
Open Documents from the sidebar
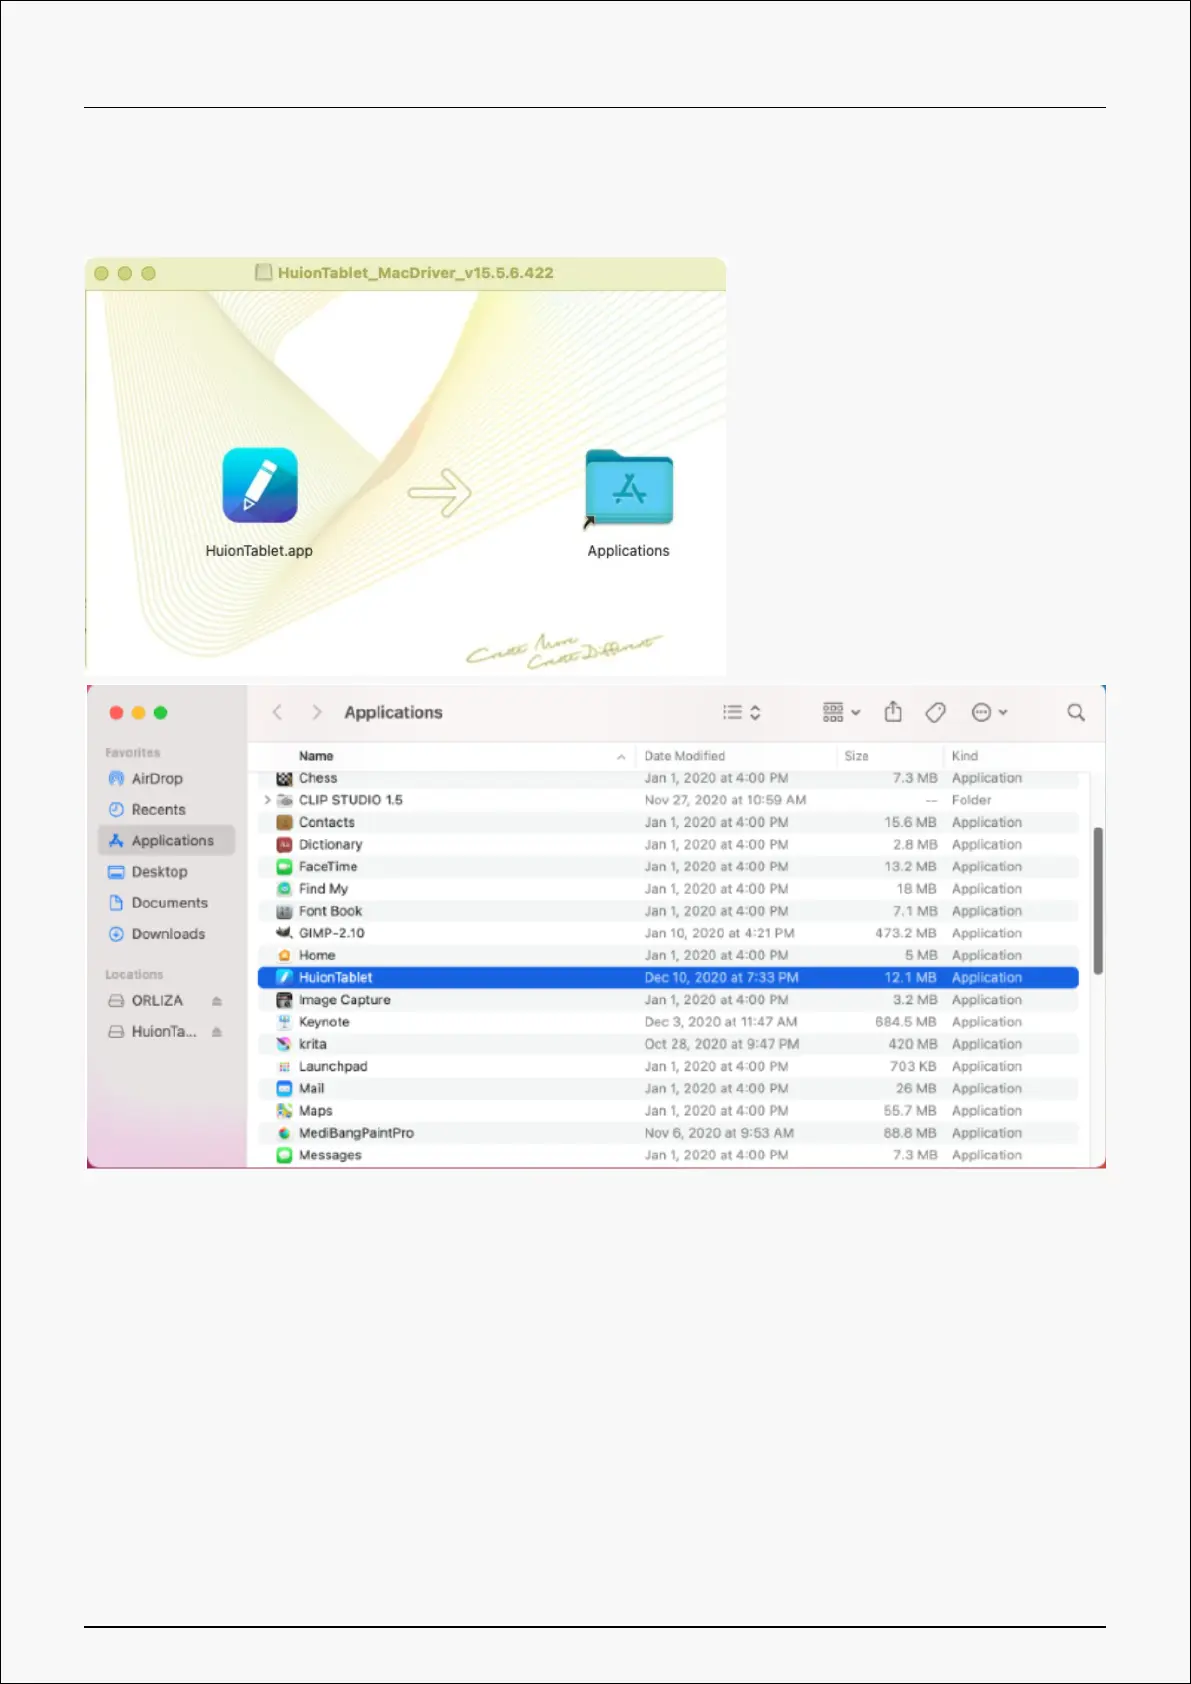click(158, 903)
